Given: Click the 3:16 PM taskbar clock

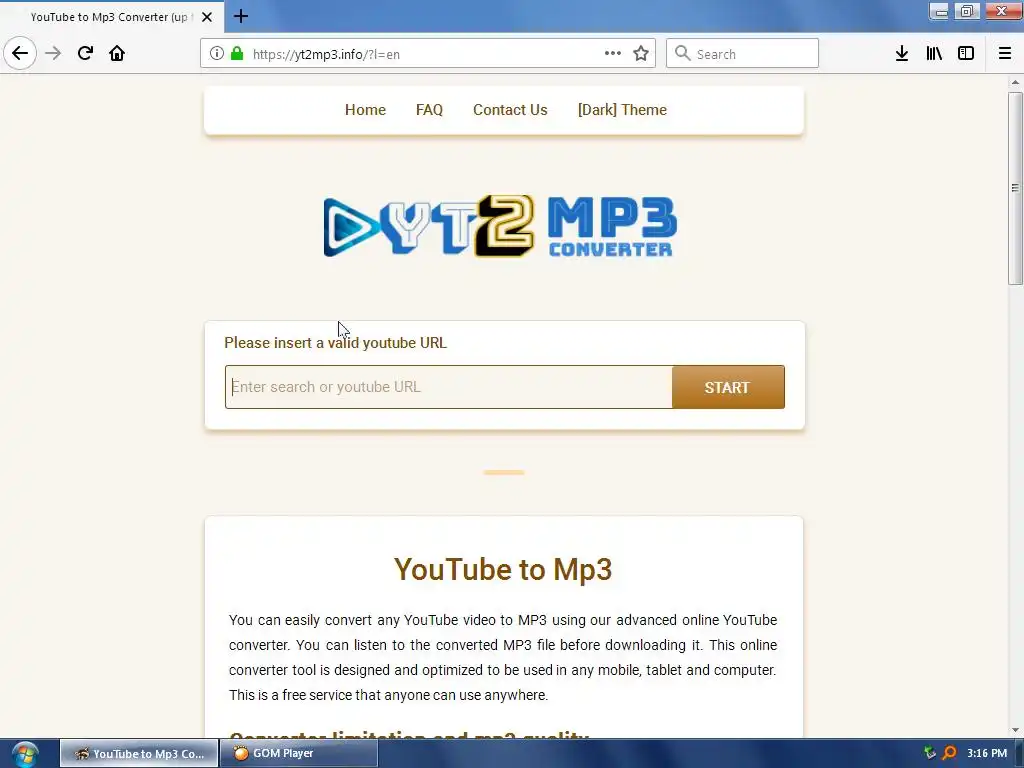Looking at the screenshot, I should pos(987,754).
